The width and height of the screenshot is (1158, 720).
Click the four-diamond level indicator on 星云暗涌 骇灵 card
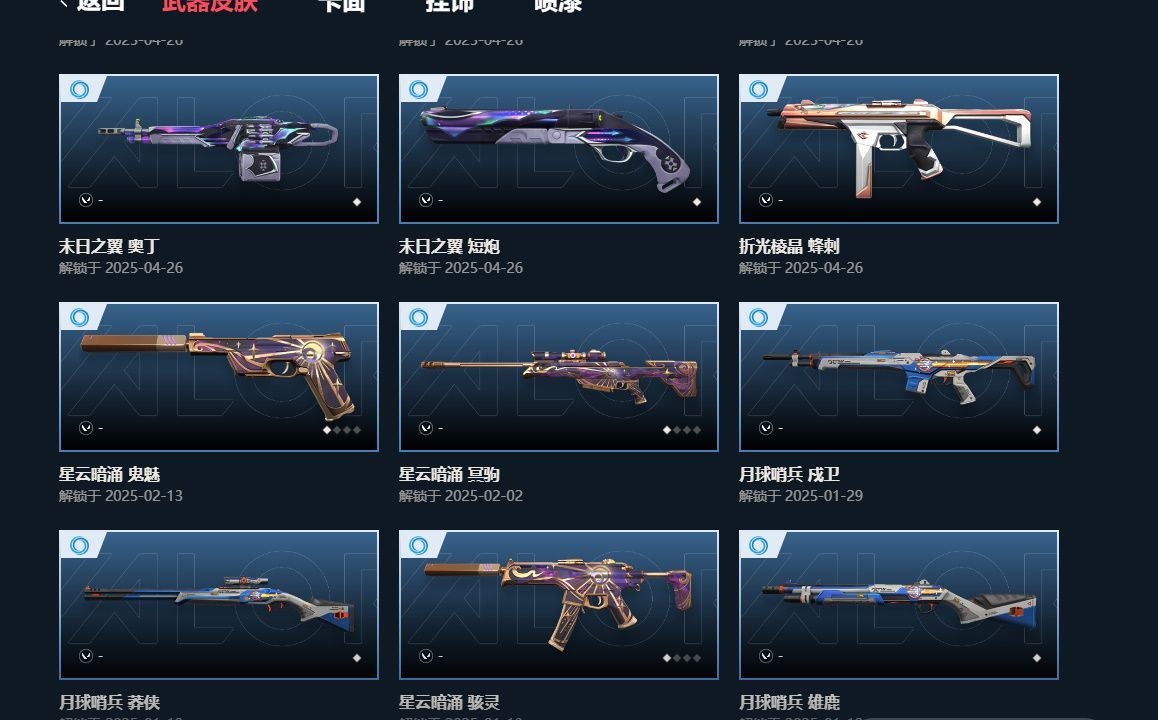coord(682,658)
